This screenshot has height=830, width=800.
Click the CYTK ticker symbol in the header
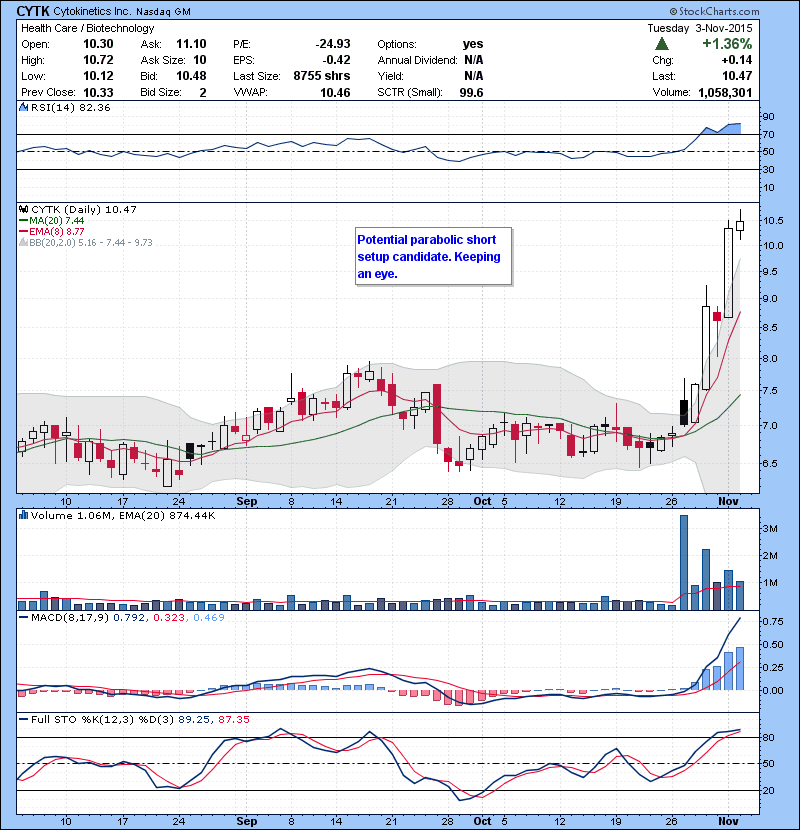tap(33, 11)
